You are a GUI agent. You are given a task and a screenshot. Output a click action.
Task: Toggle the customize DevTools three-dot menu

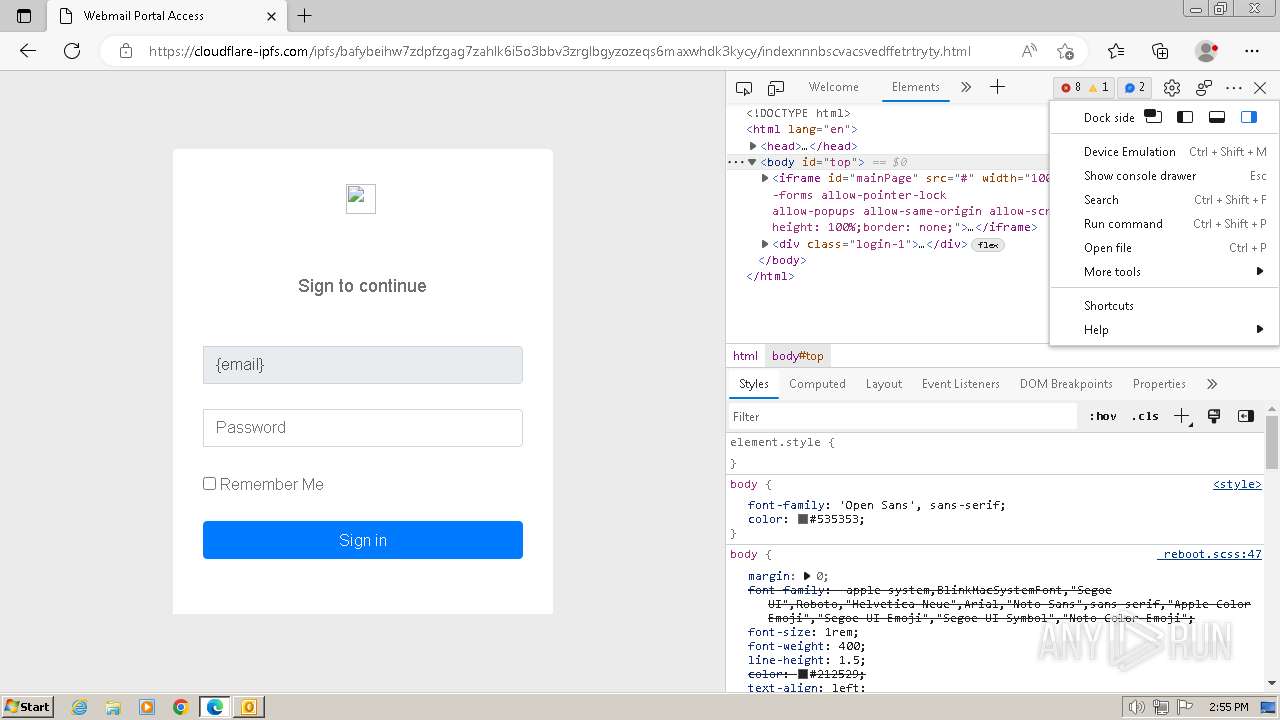tap(1234, 88)
